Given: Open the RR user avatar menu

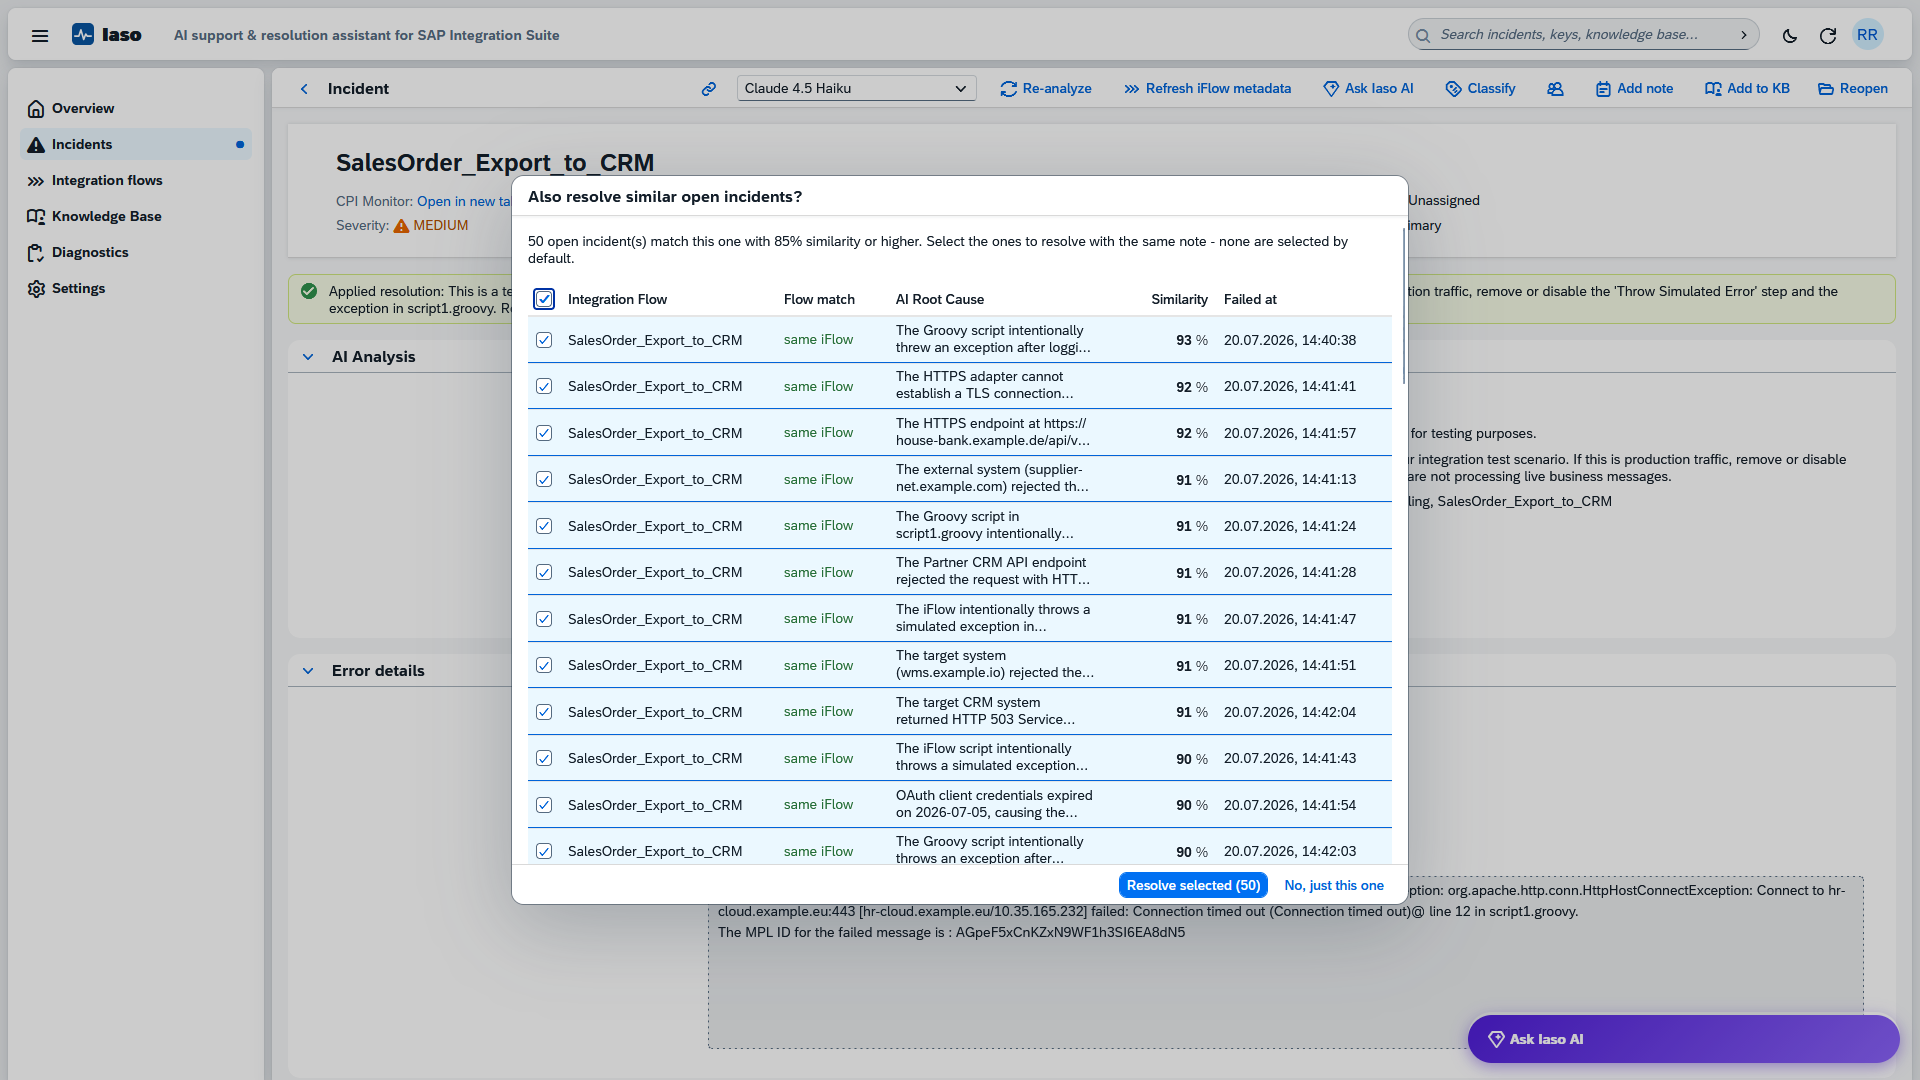Looking at the screenshot, I should coord(1867,35).
